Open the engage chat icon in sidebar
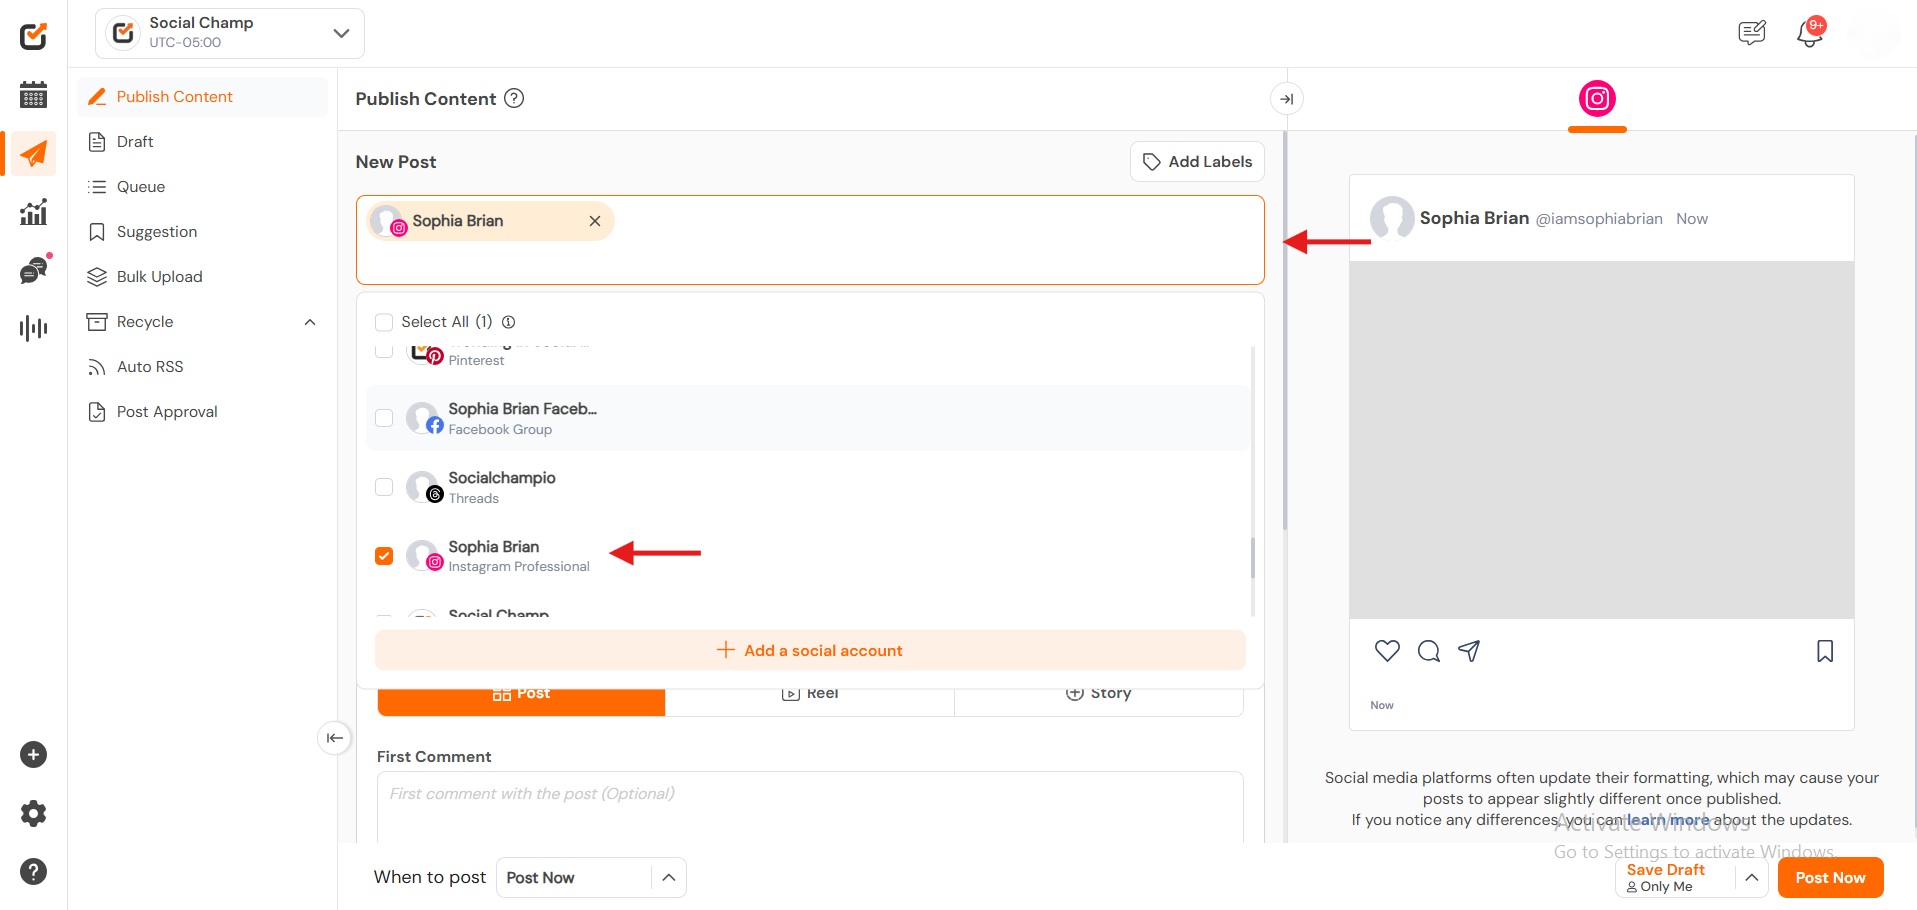Image resolution: width=1917 pixels, height=910 pixels. point(33,270)
